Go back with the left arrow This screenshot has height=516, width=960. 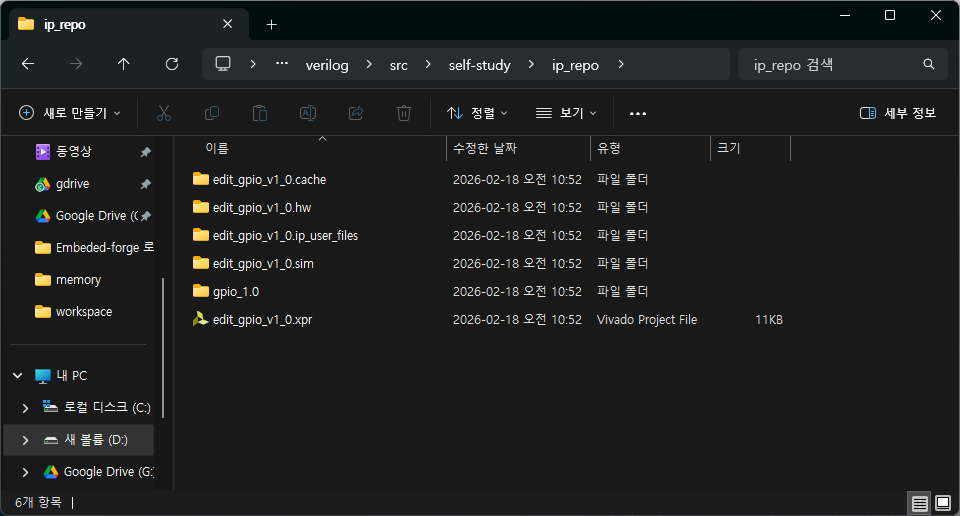pyautogui.click(x=28, y=64)
